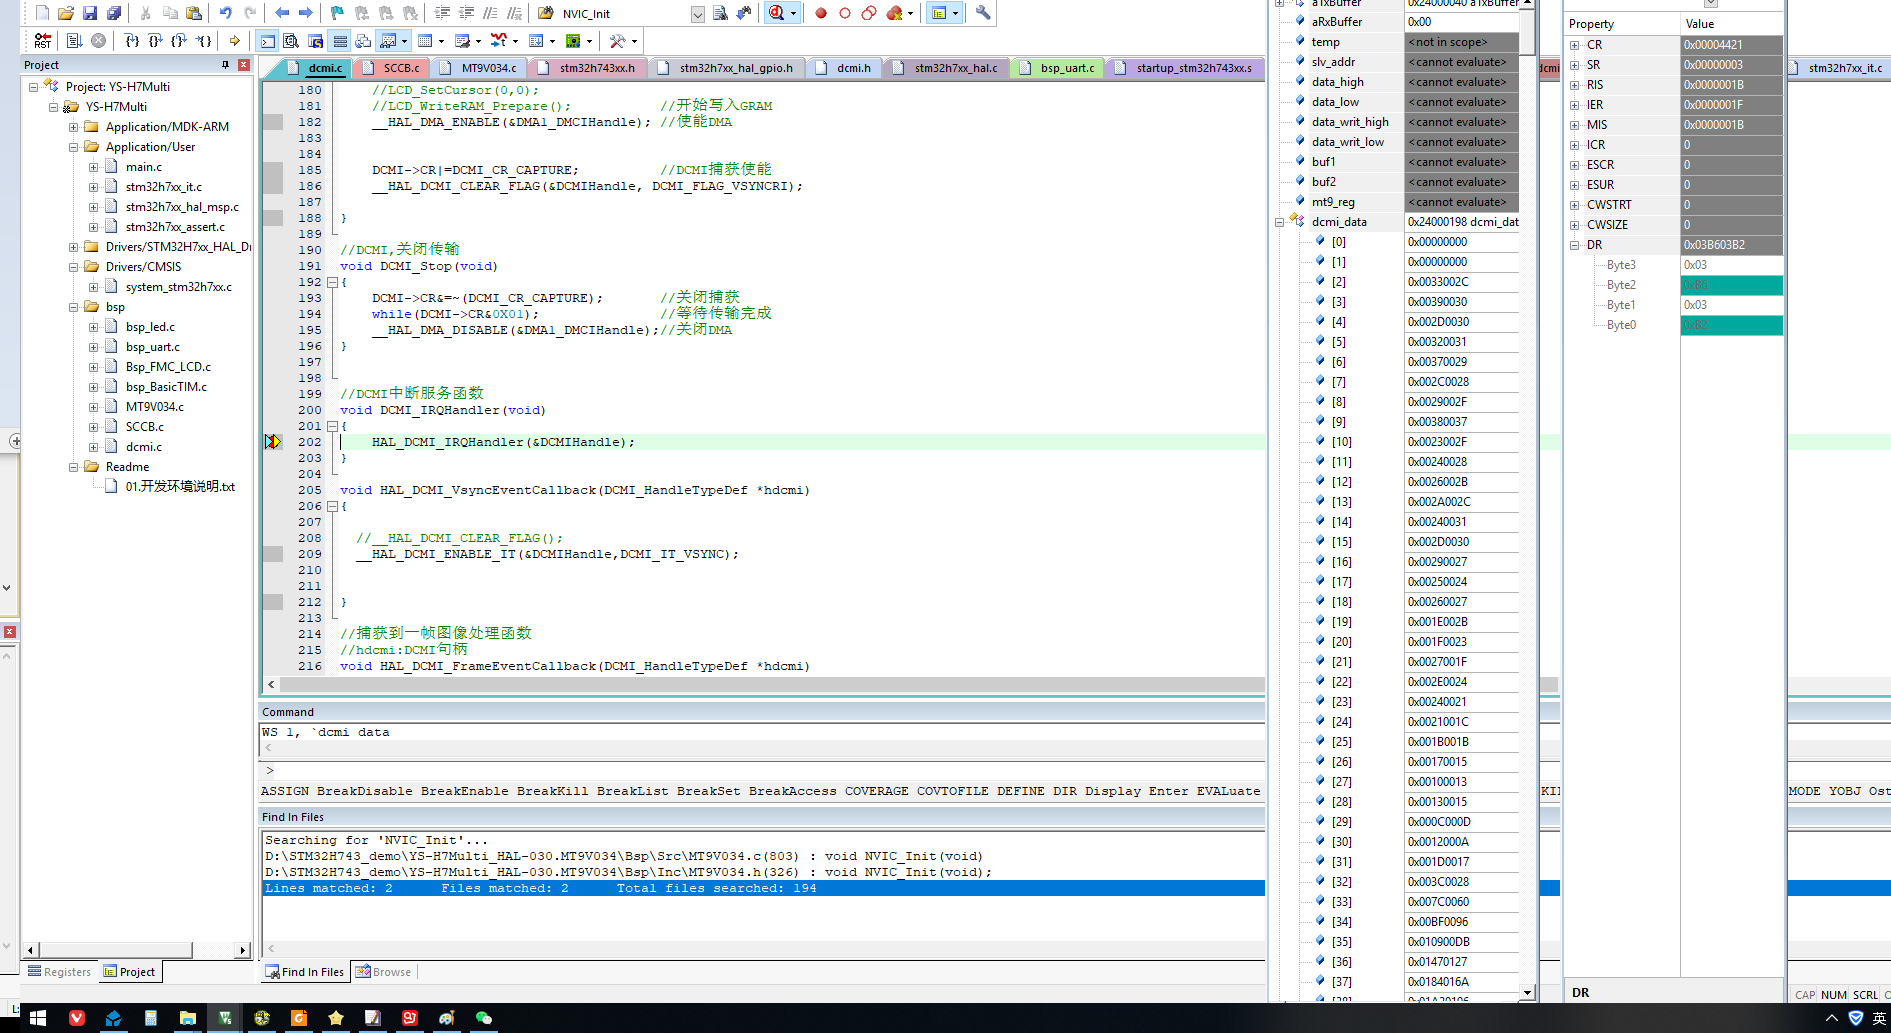Save all files with the multi-disk icon

(x=114, y=13)
